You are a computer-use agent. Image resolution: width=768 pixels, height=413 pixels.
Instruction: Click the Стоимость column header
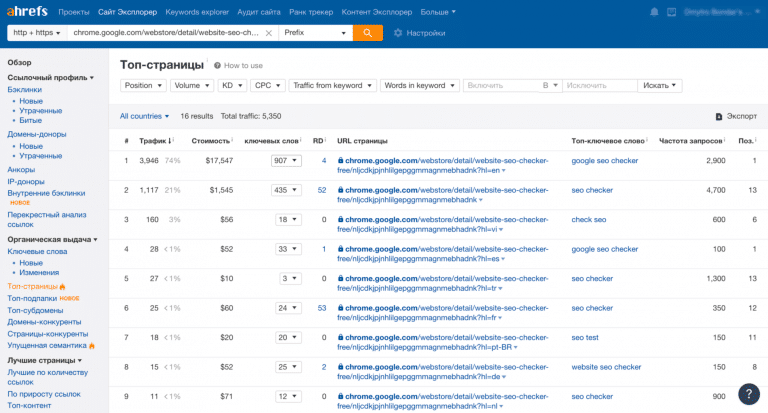coord(211,141)
